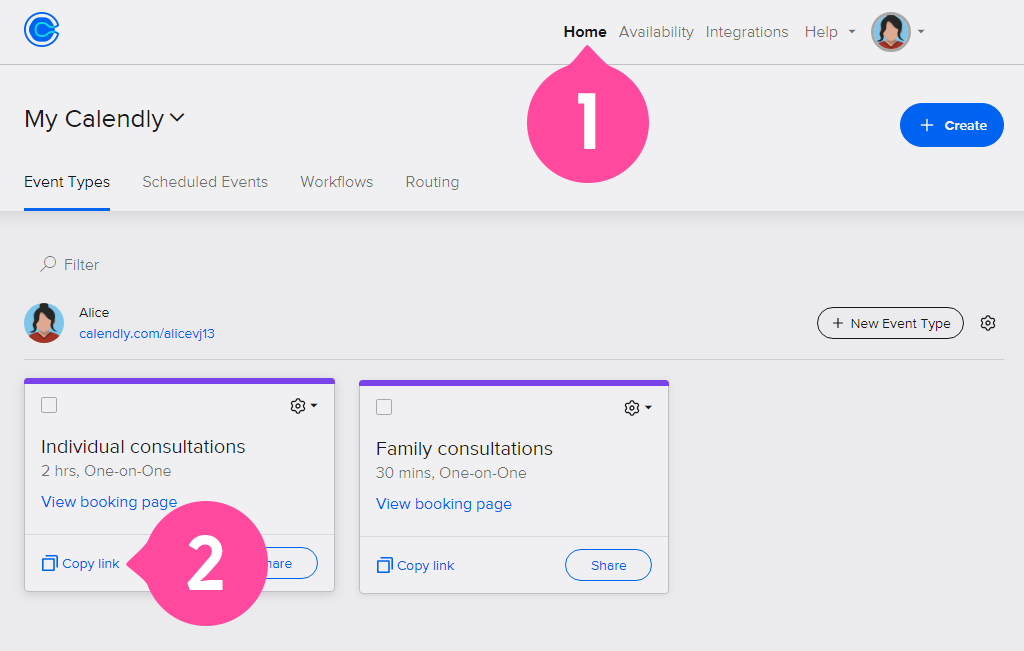The width and height of the screenshot is (1024, 651).
Task: Open the calendly.com/alicevj13 link
Action: click(147, 334)
